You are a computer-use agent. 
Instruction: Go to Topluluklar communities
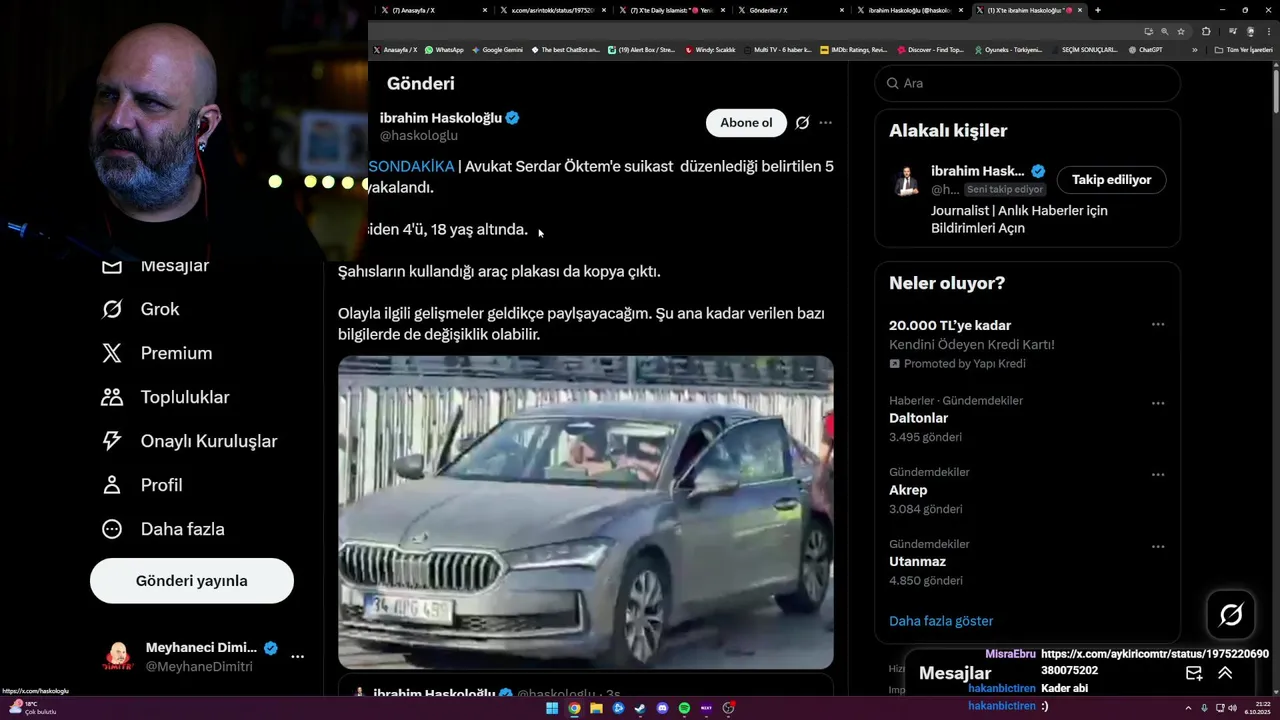pyautogui.click(x=165, y=397)
